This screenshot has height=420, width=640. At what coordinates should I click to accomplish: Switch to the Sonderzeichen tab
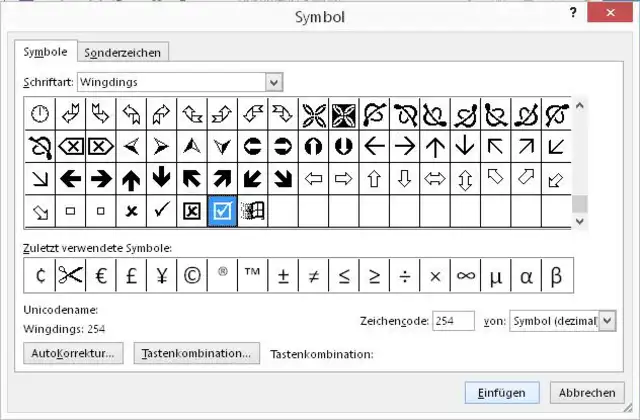(x=123, y=52)
